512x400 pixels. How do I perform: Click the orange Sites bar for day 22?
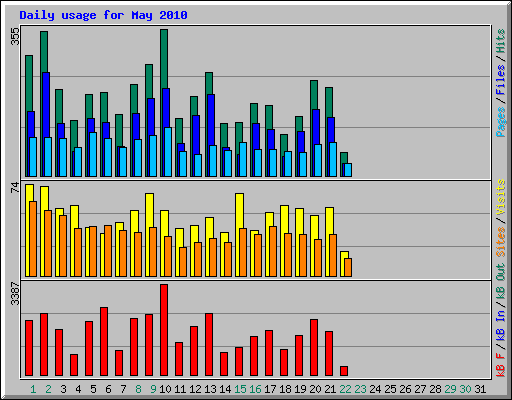[348, 267]
